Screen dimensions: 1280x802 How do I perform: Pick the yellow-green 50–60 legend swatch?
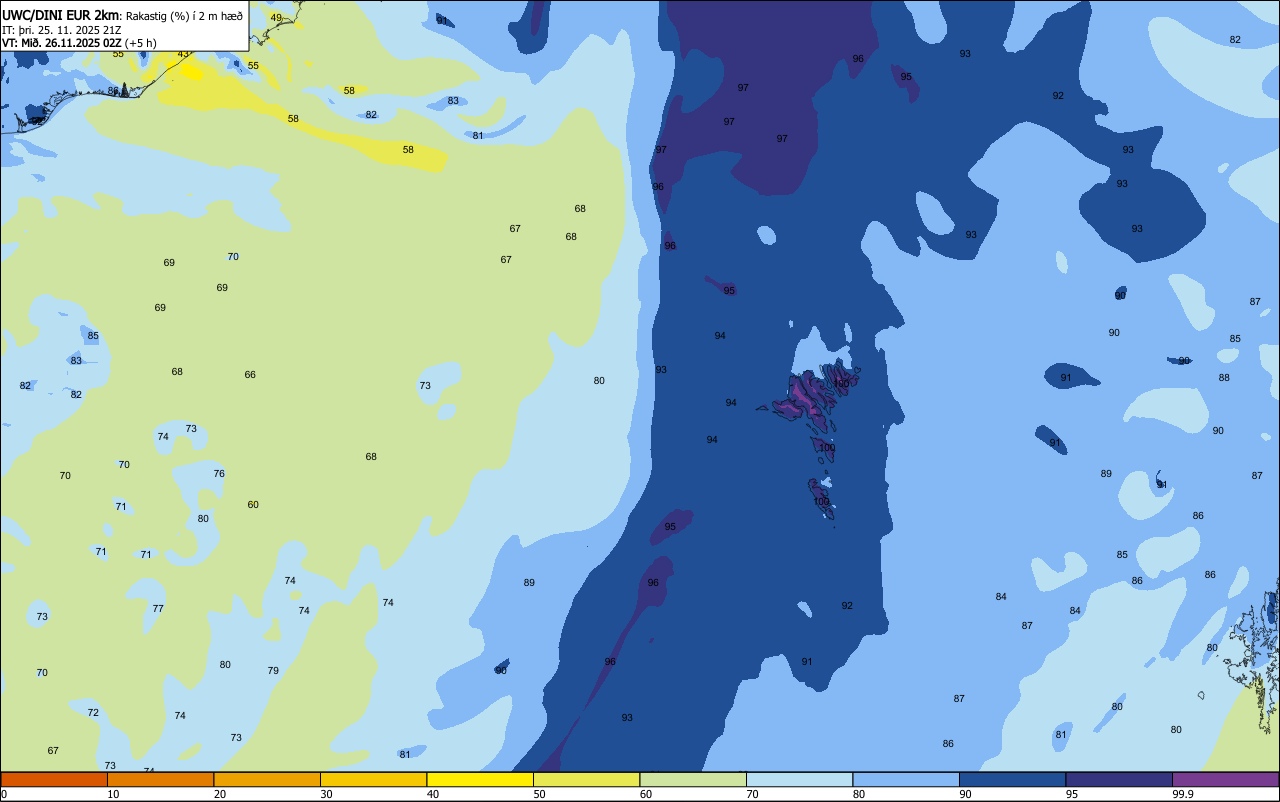tap(586, 779)
